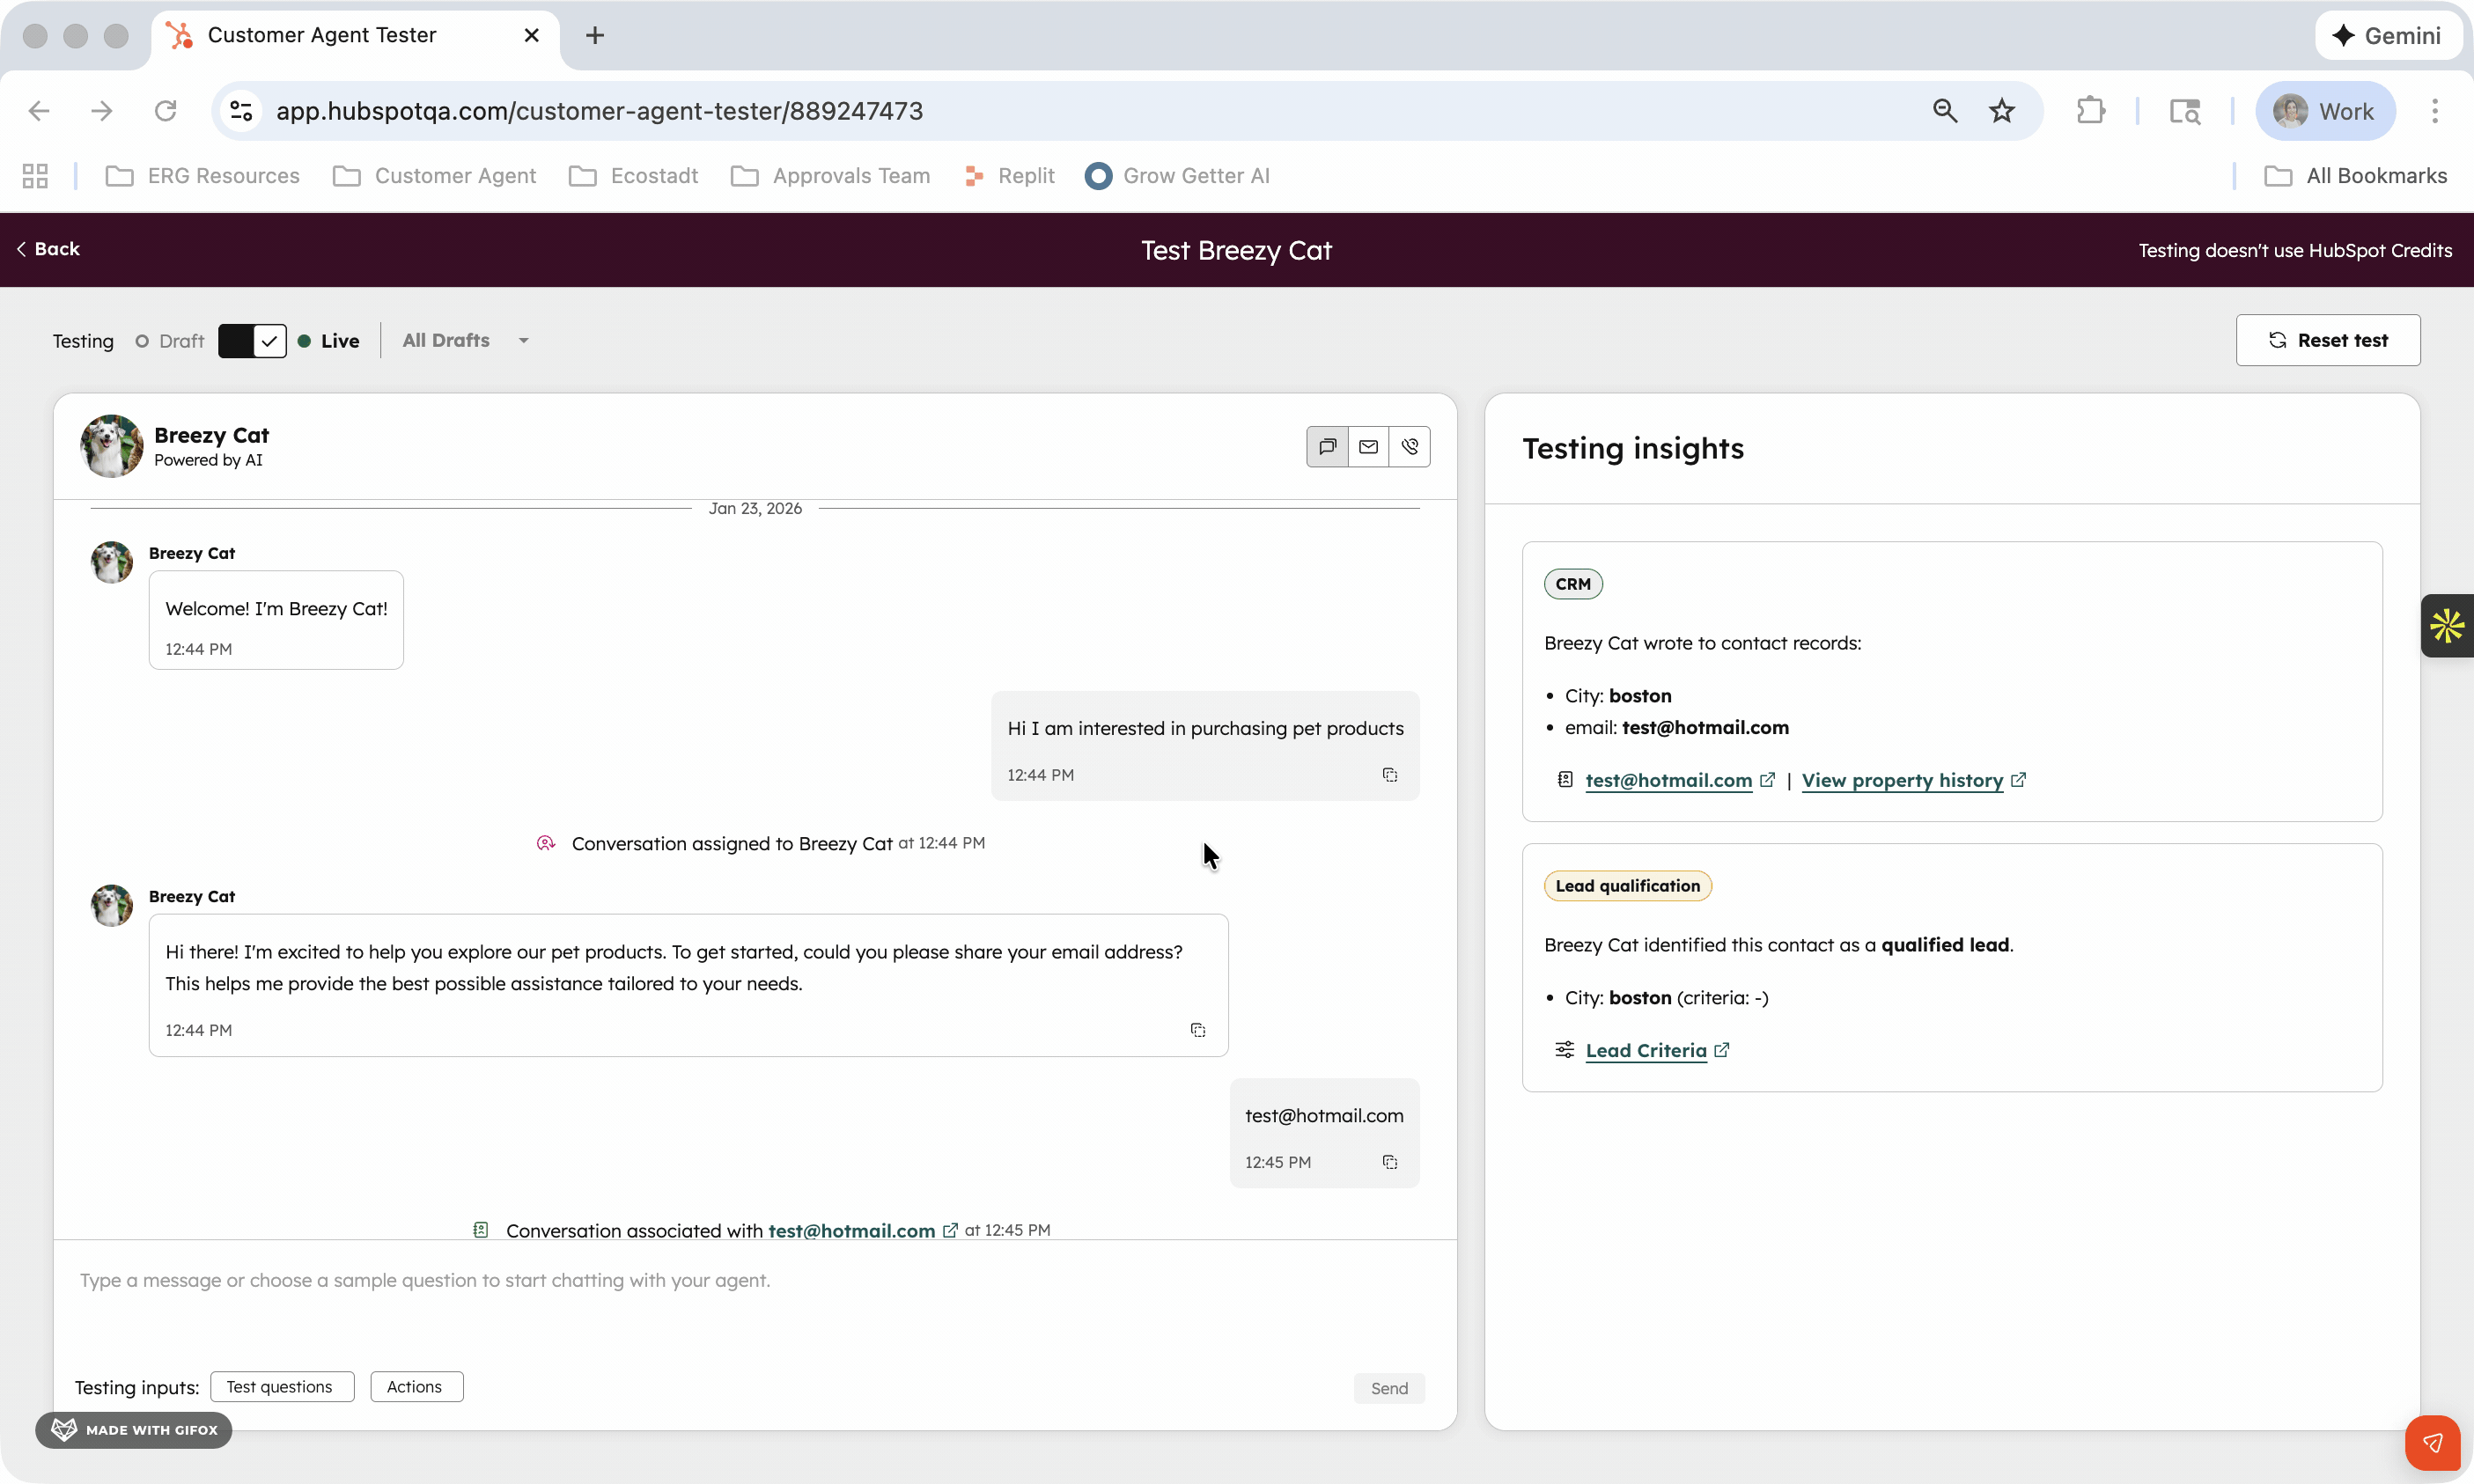Expand the All Drafts dropdown
The width and height of the screenshot is (2474, 1484).
465,341
